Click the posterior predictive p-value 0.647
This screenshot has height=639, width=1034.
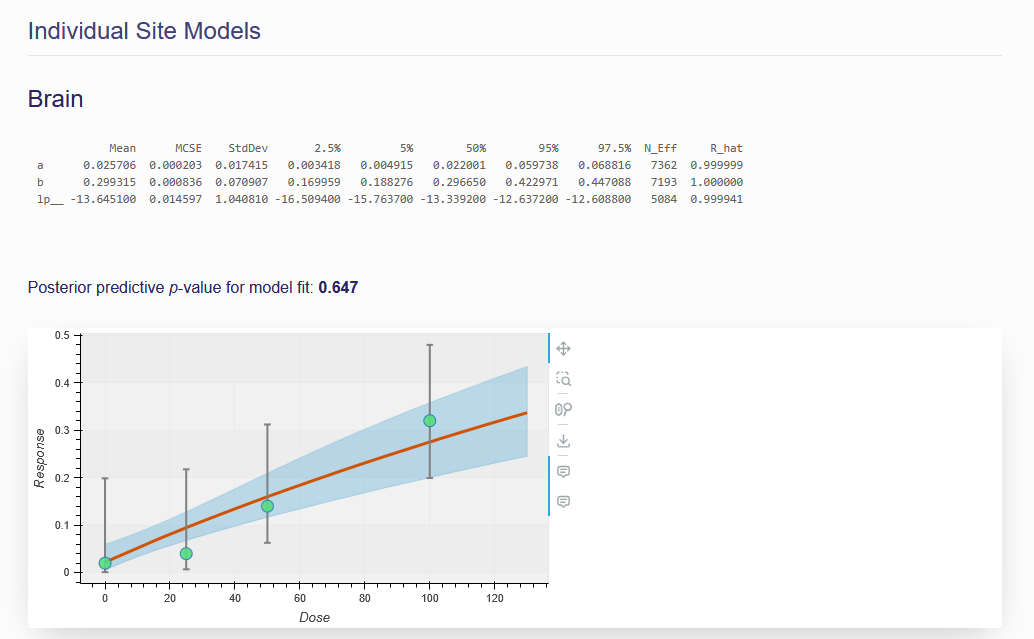click(x=338, y=288)
